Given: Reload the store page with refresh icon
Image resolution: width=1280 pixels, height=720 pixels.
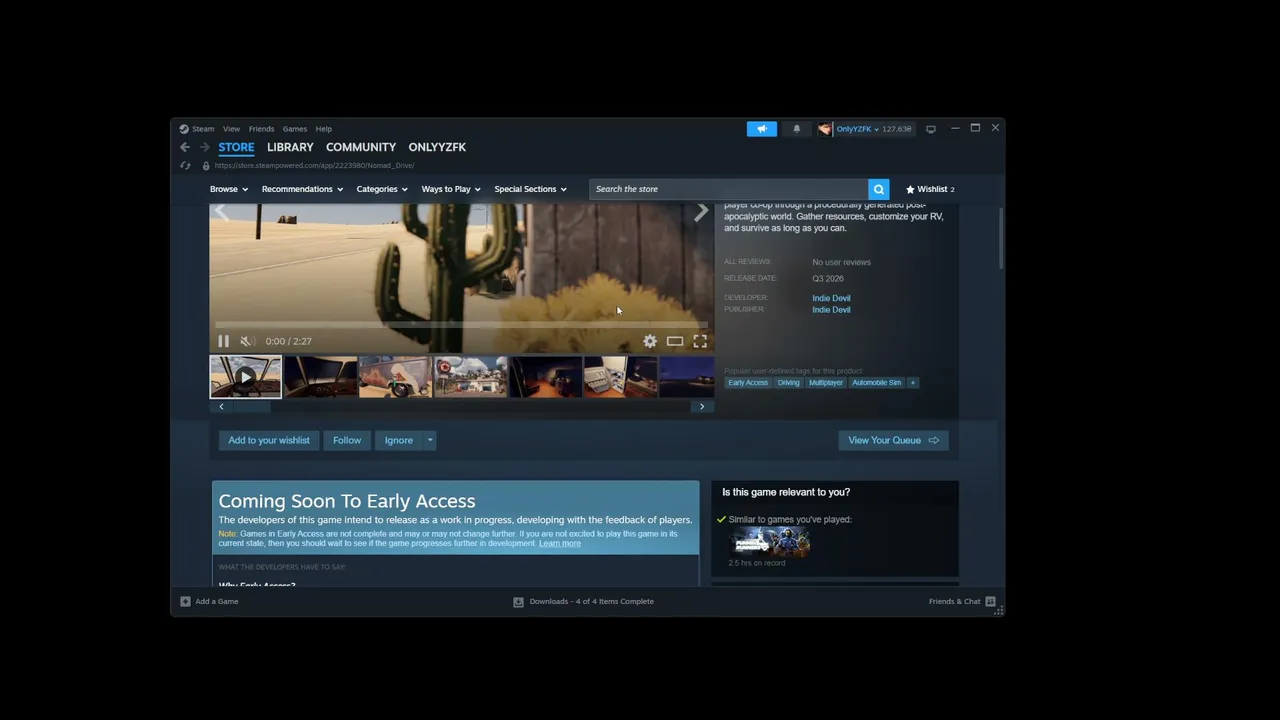Looking at the screenshot, I should coord(185,166).
